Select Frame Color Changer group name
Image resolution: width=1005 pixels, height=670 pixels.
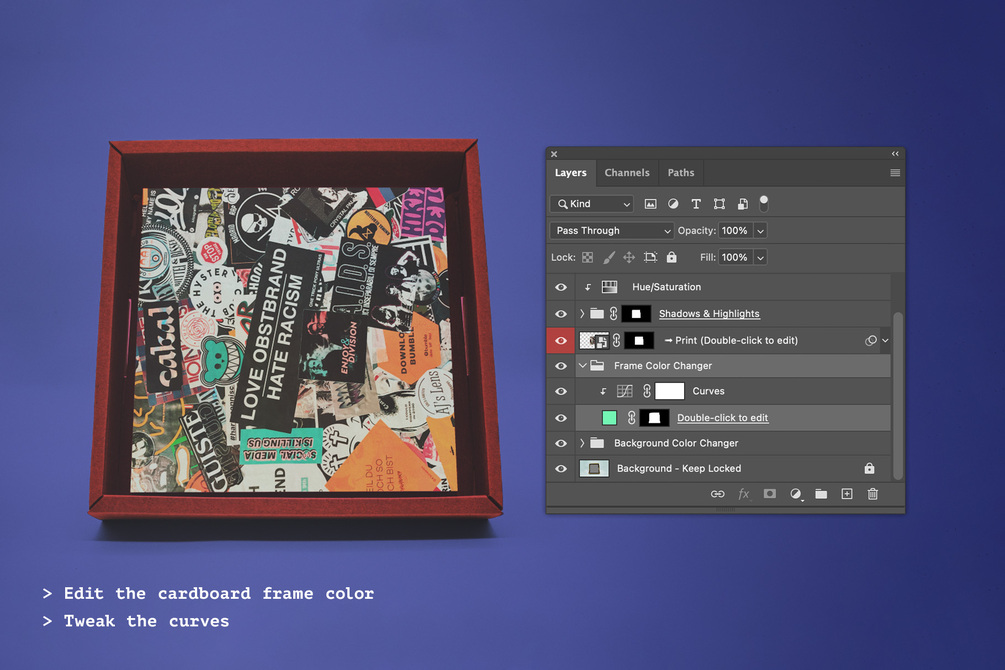tap(663, 365)
